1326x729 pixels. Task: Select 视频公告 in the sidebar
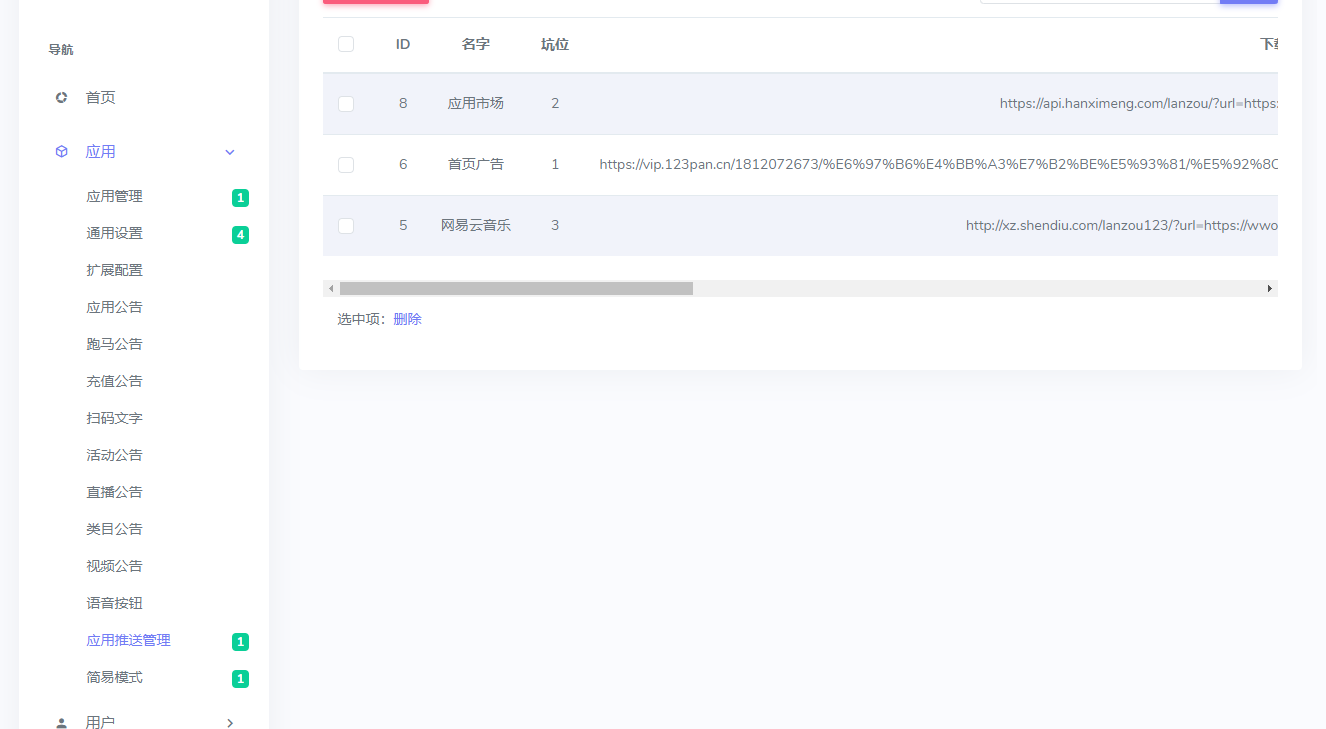tap(115, 565)
